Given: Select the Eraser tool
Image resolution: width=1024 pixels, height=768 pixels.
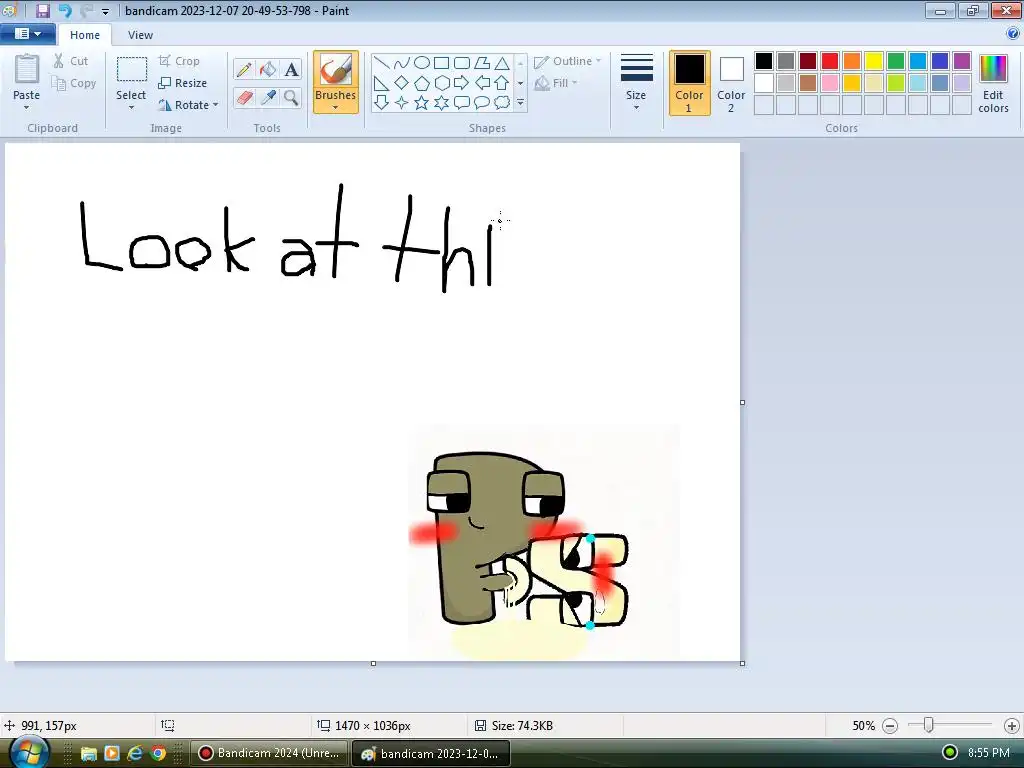Looking at the screenshot, I should (244, 98).
